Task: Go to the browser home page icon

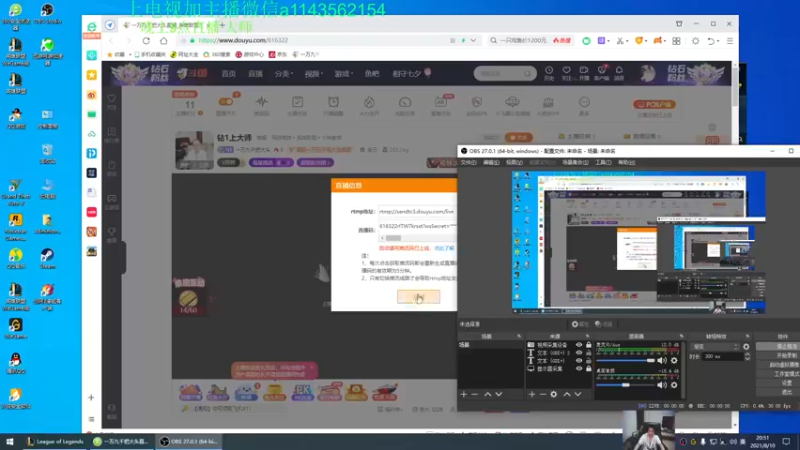Action: 163,40
